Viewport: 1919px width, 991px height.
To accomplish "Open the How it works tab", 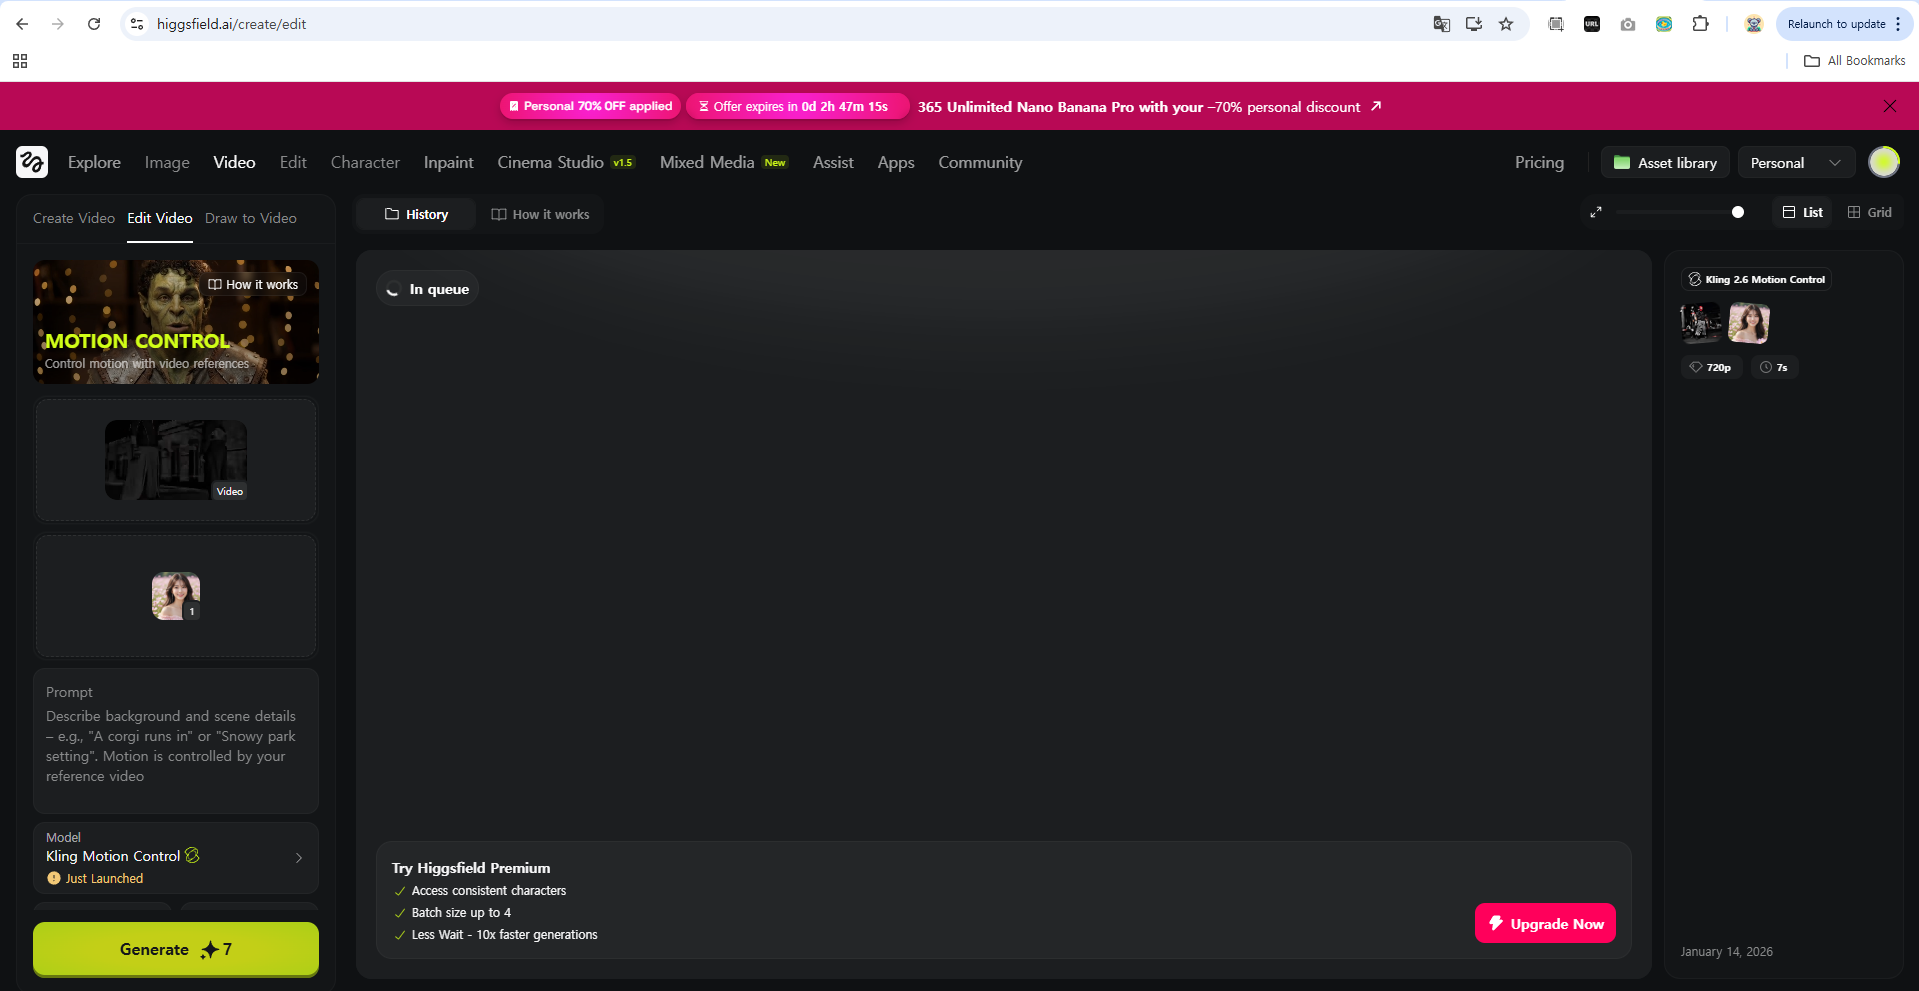I will click(x=540, y=214).
